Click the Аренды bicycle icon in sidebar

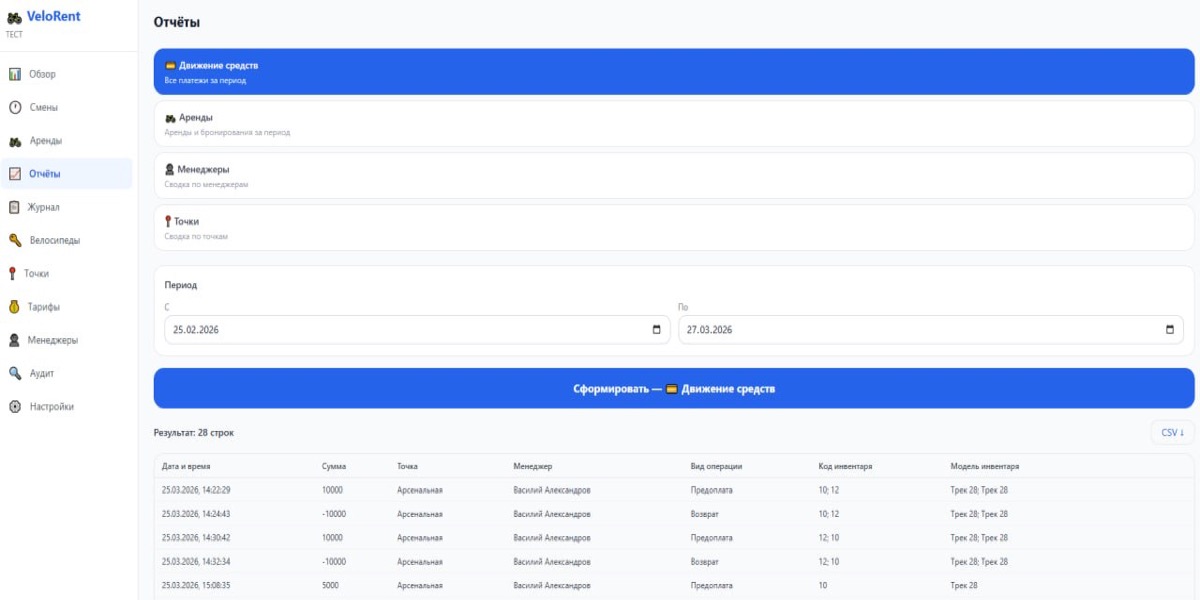point(15,141)
